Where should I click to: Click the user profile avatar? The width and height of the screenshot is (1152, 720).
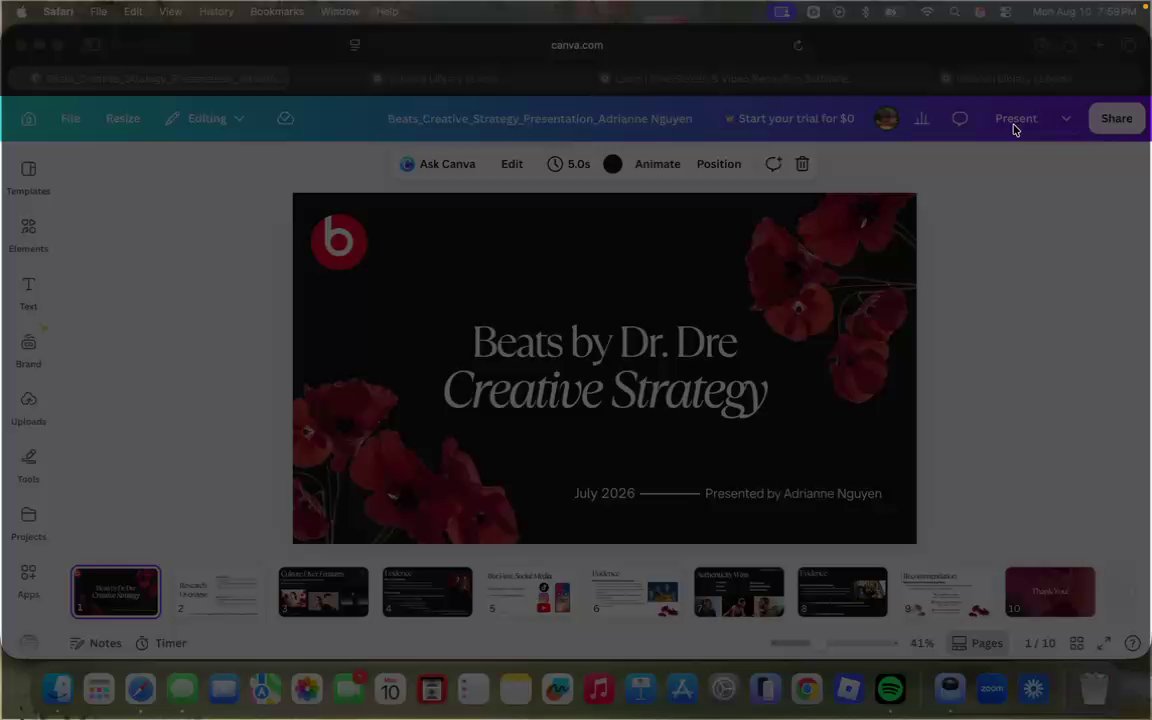[x=887, y=118]
